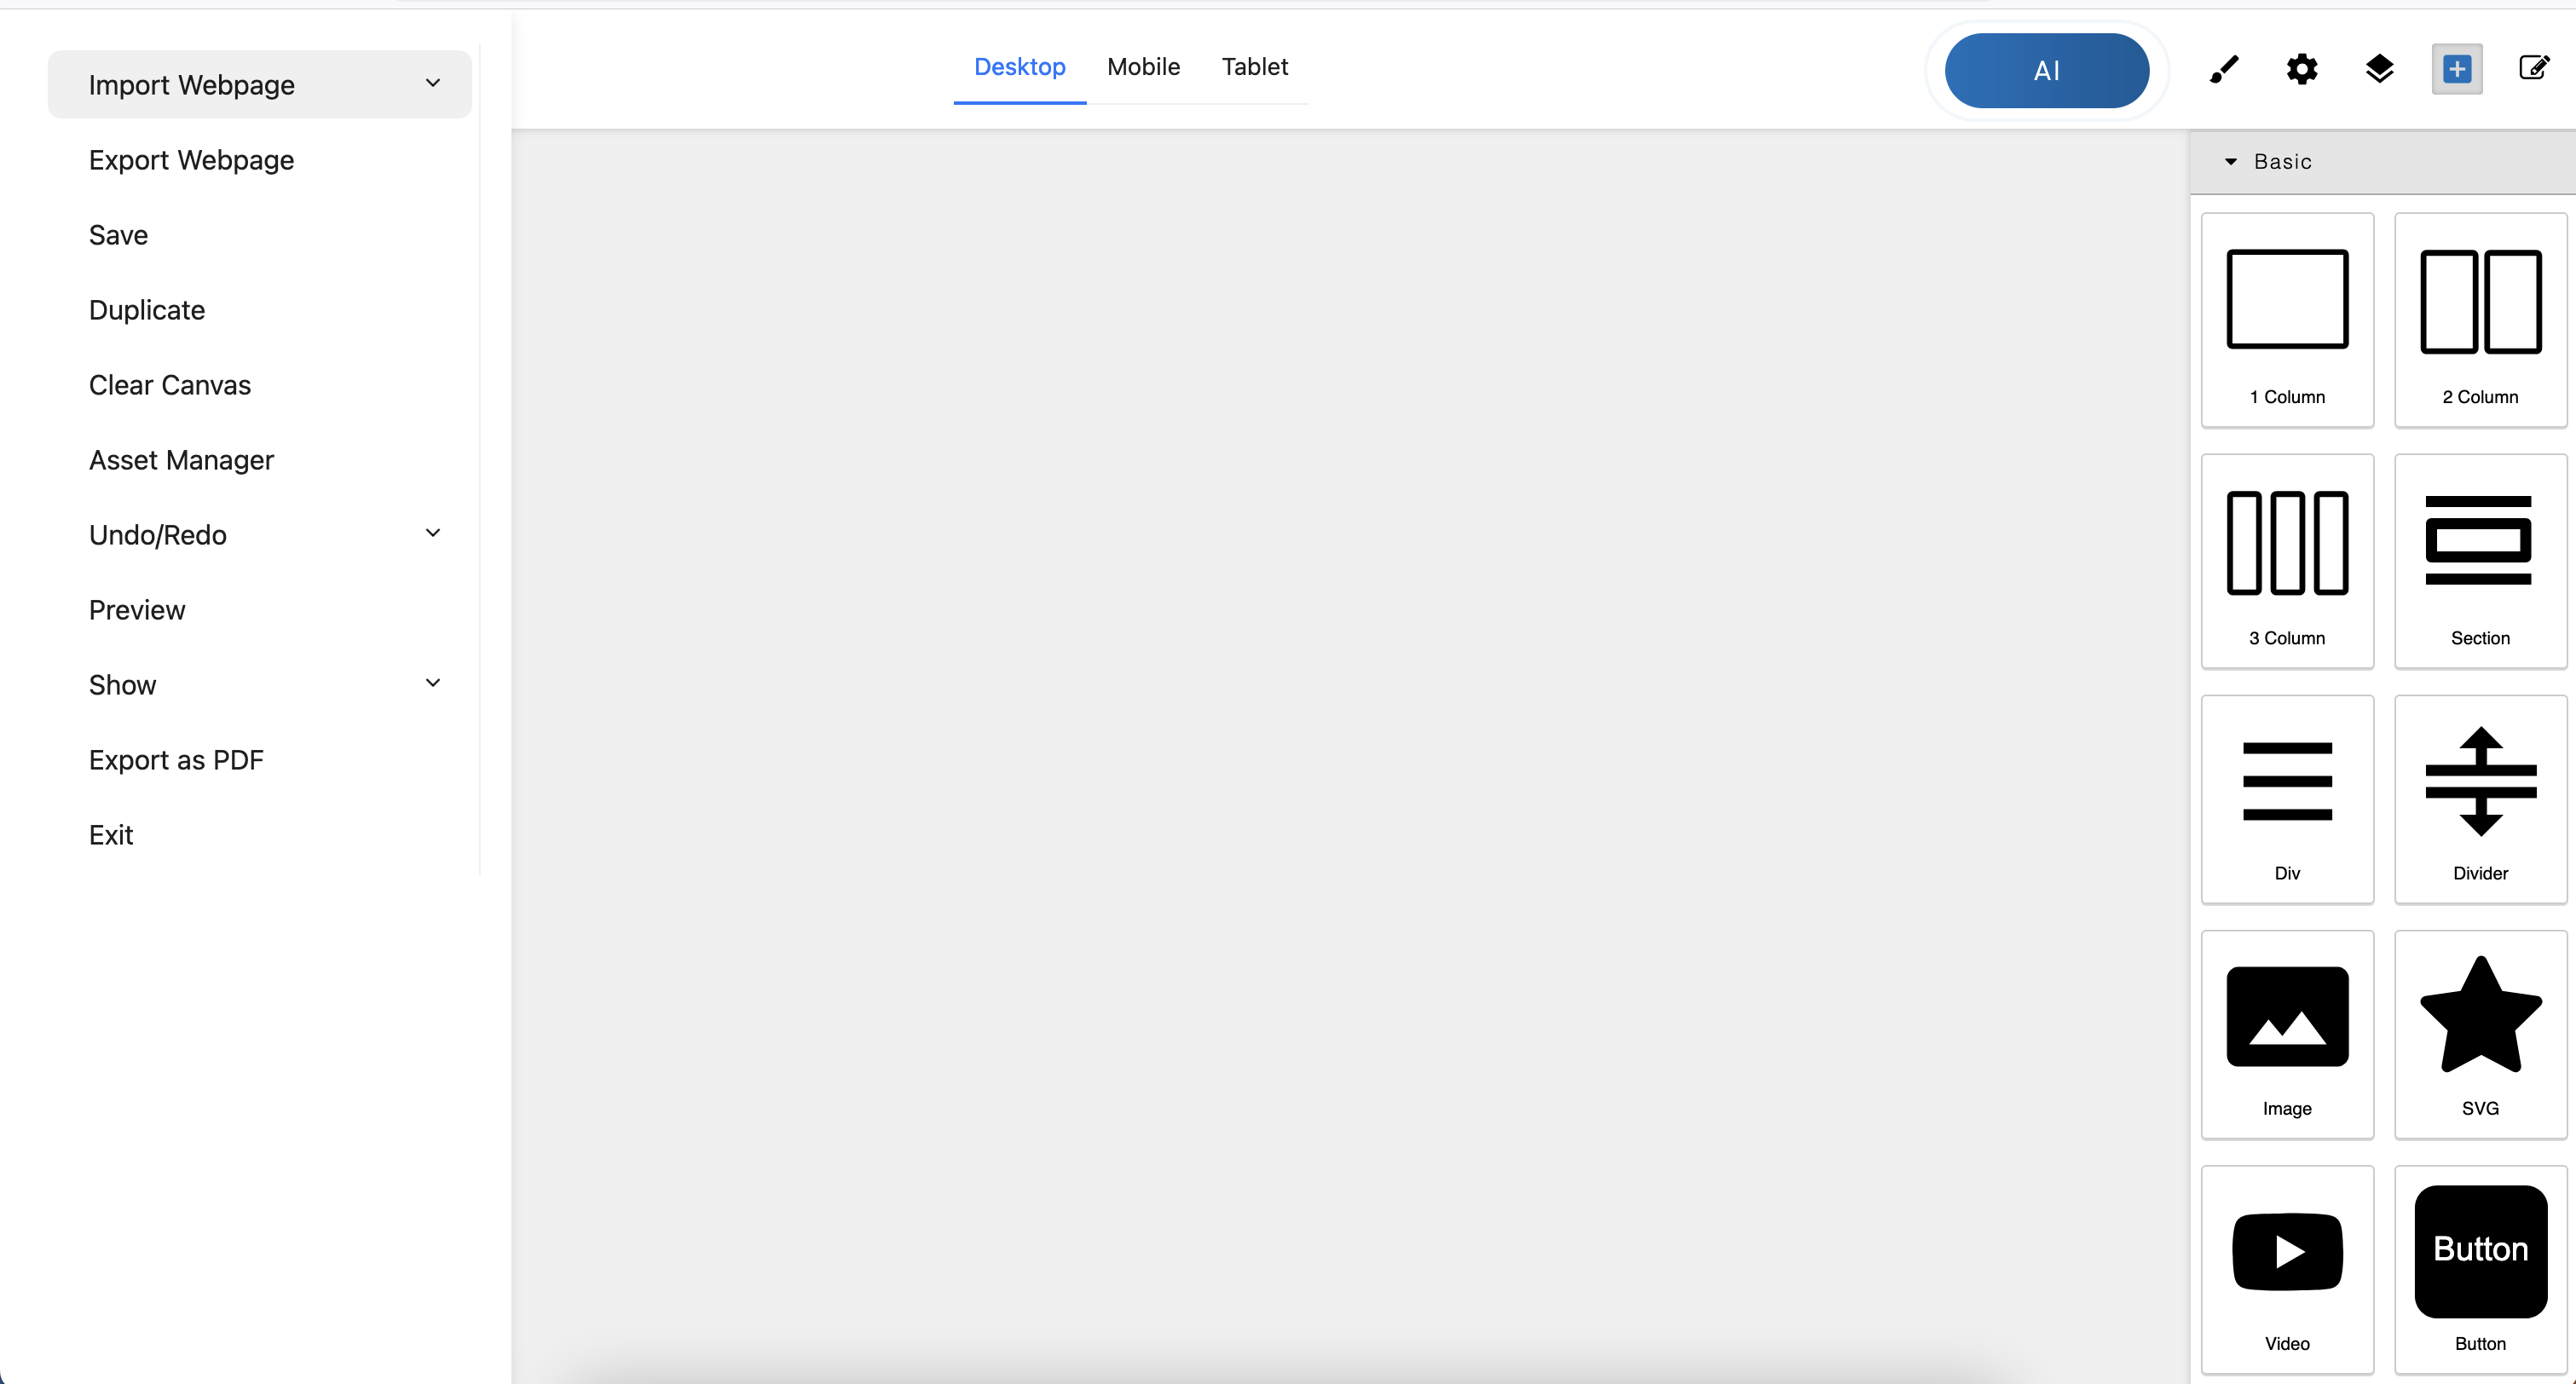Select the 3 Column block
The image size is (2576, 1384).
2286,561
